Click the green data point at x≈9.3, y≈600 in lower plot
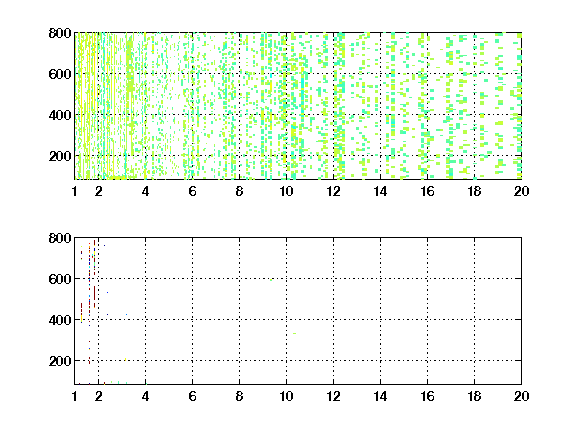576x432 pixels. [x=271, y=280]
